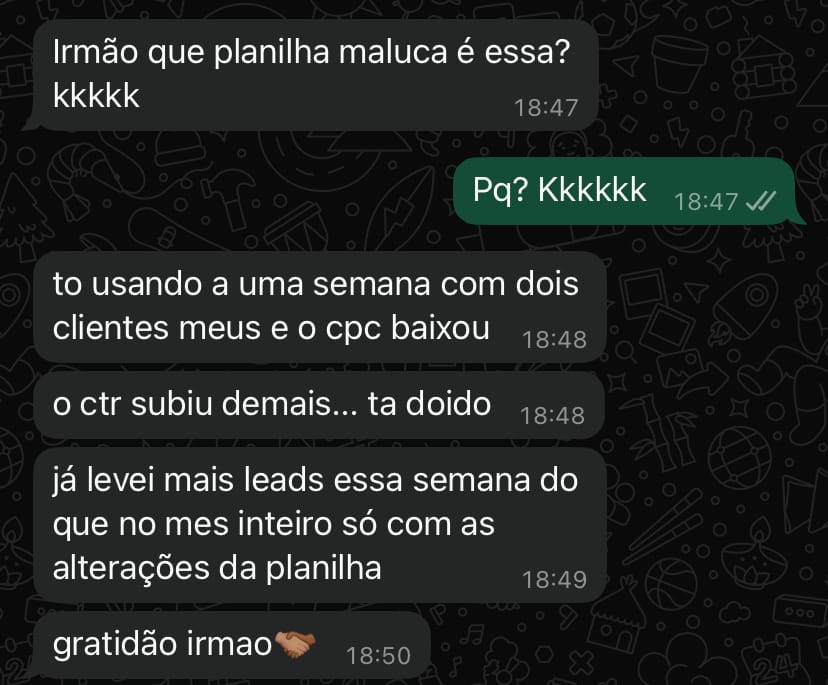Select the 'Irmão que planilha maluca' message
The height and width of the screenshot is (685, 828).
coord(312,75)
